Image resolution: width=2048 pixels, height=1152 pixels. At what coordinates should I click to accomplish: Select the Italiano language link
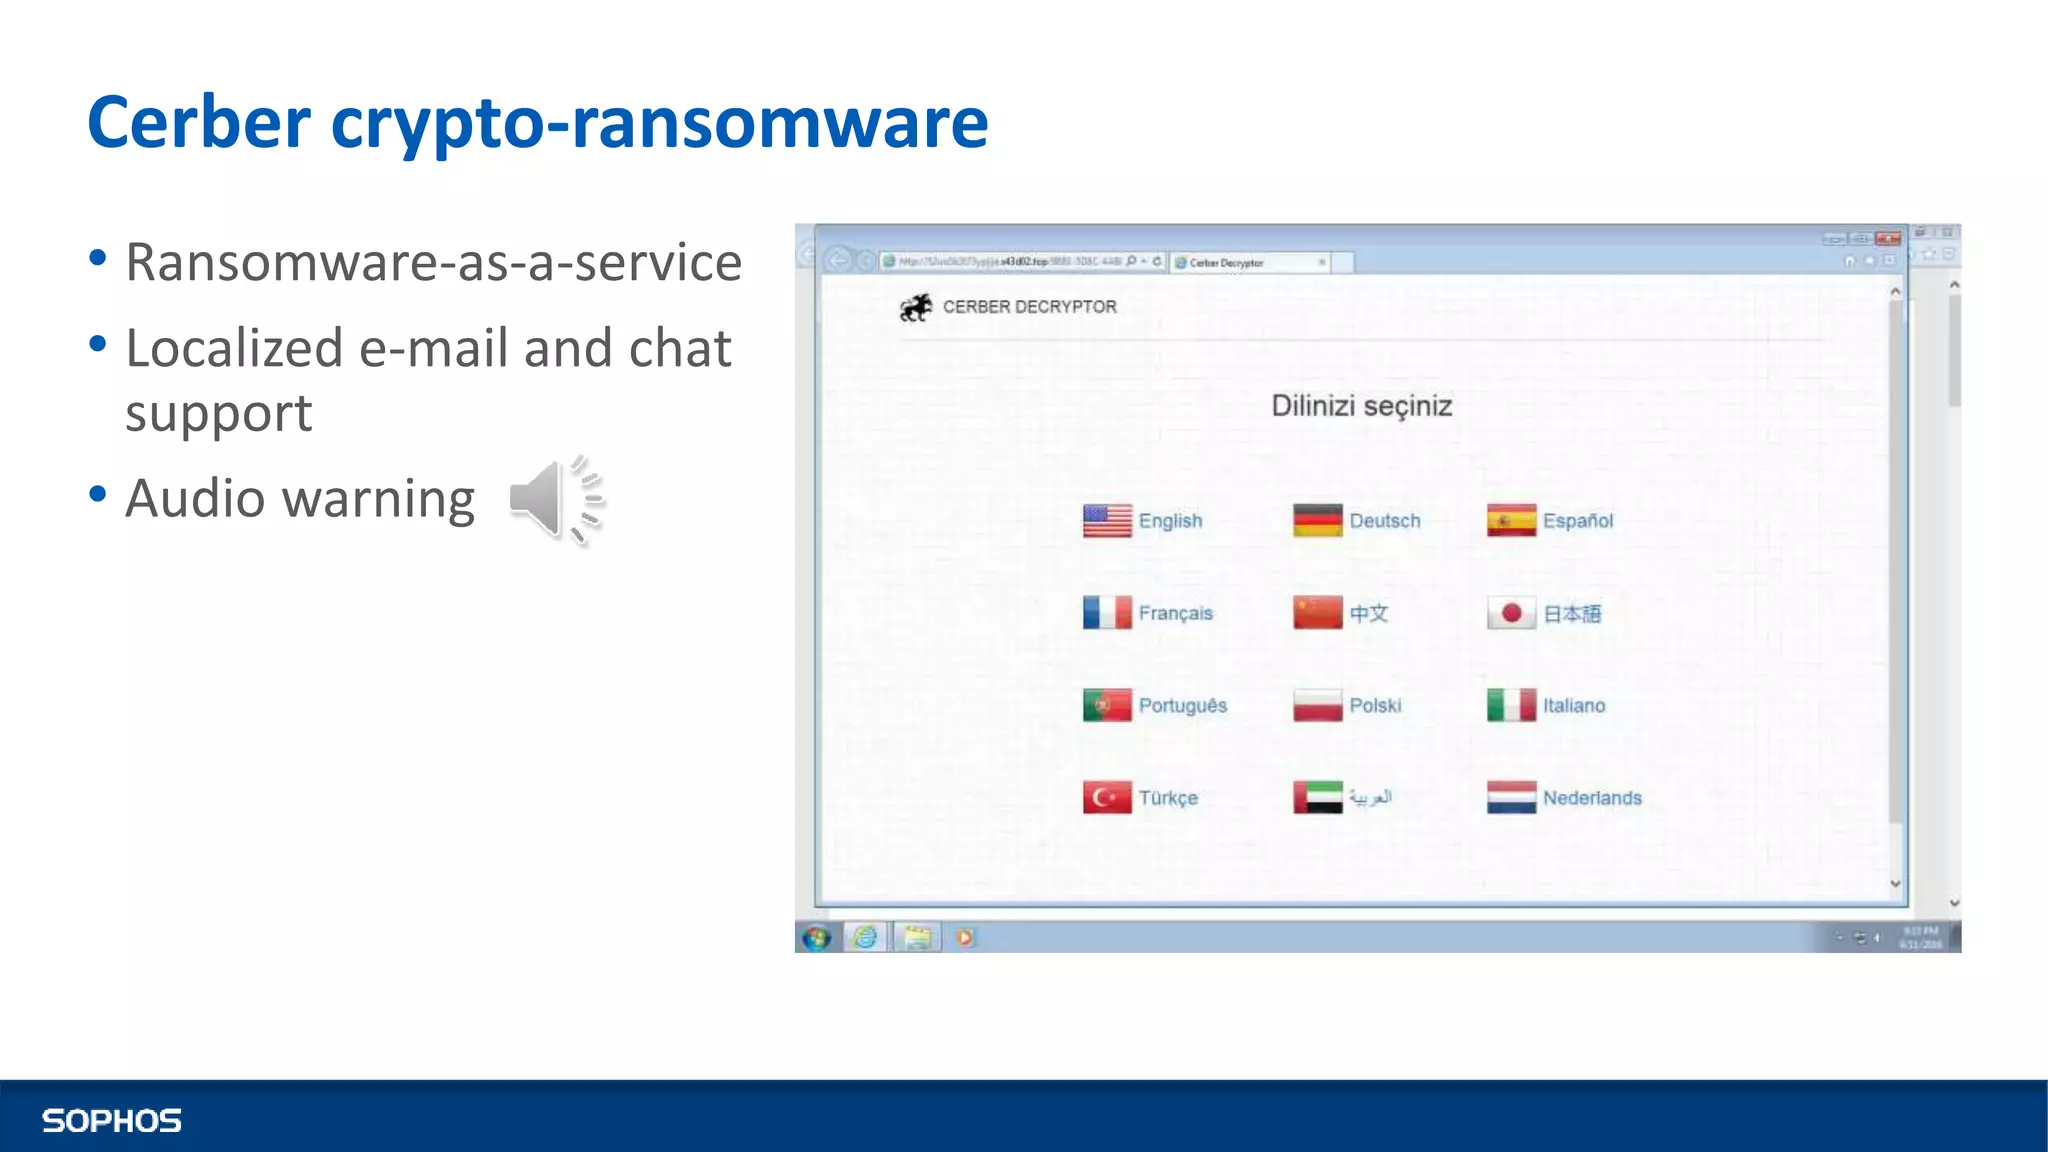[1573, 705]
